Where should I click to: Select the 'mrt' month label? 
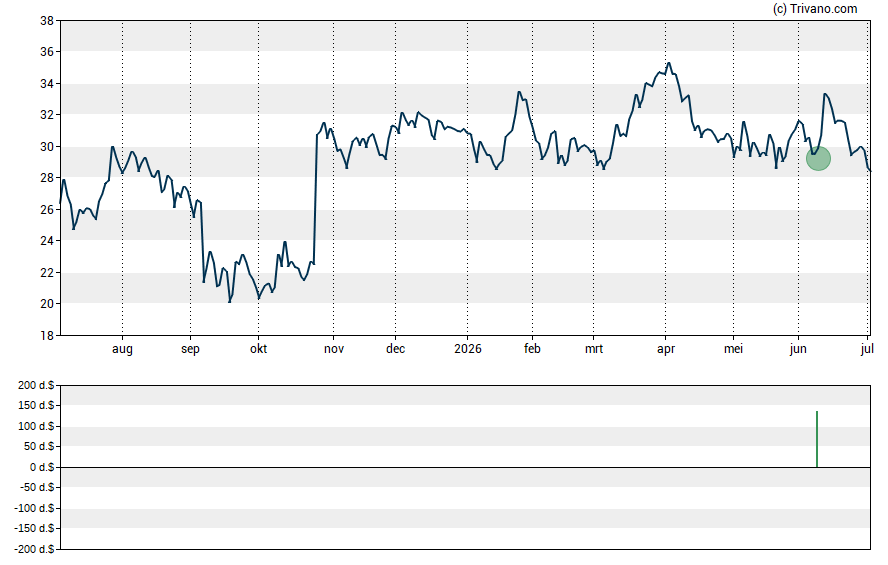point(594,348)
